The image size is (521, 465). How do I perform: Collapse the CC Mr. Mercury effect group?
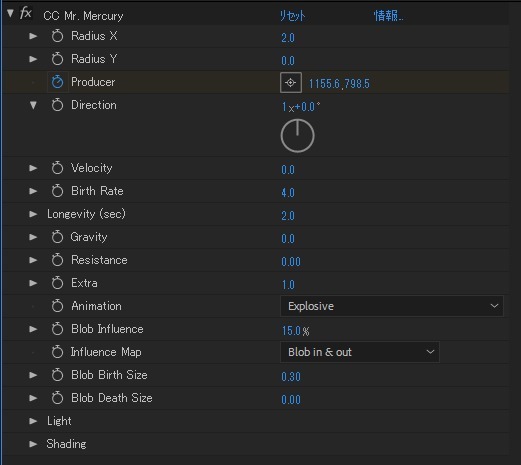[x=10, y=14]
